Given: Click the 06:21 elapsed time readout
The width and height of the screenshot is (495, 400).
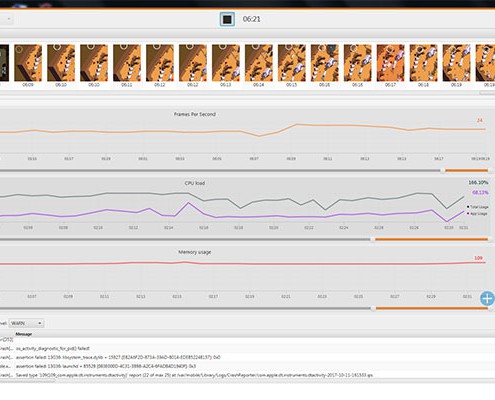Looking at the screenshot, I should click(251, 19).
